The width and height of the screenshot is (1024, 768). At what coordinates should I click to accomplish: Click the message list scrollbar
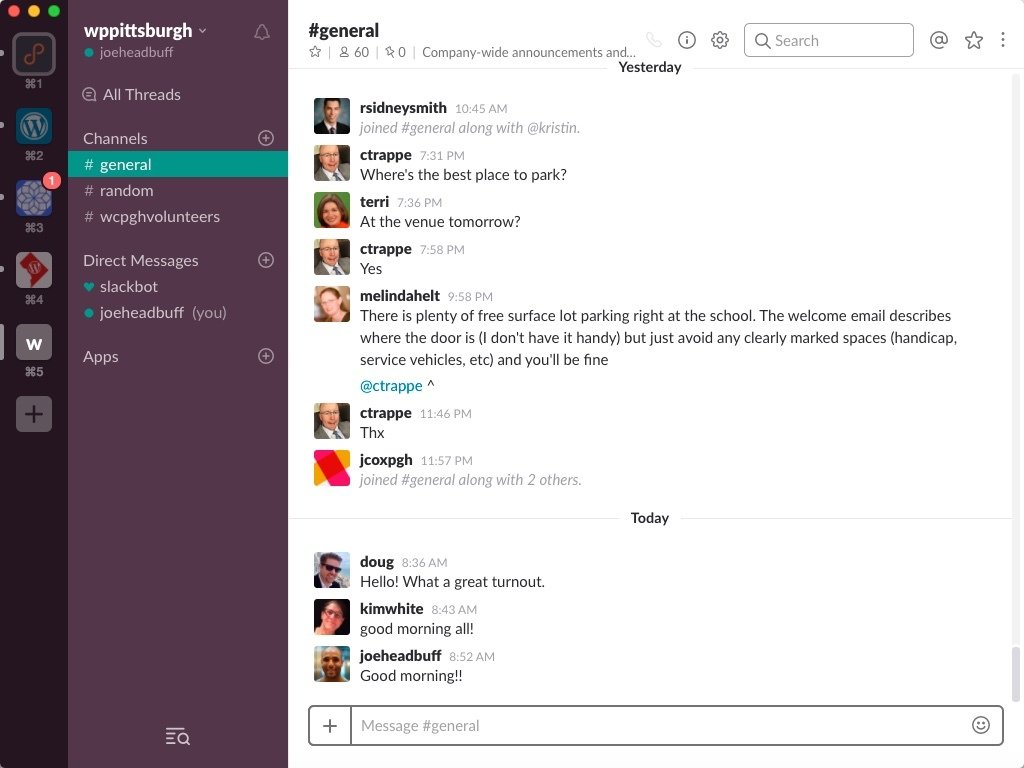pos(1016,673)
